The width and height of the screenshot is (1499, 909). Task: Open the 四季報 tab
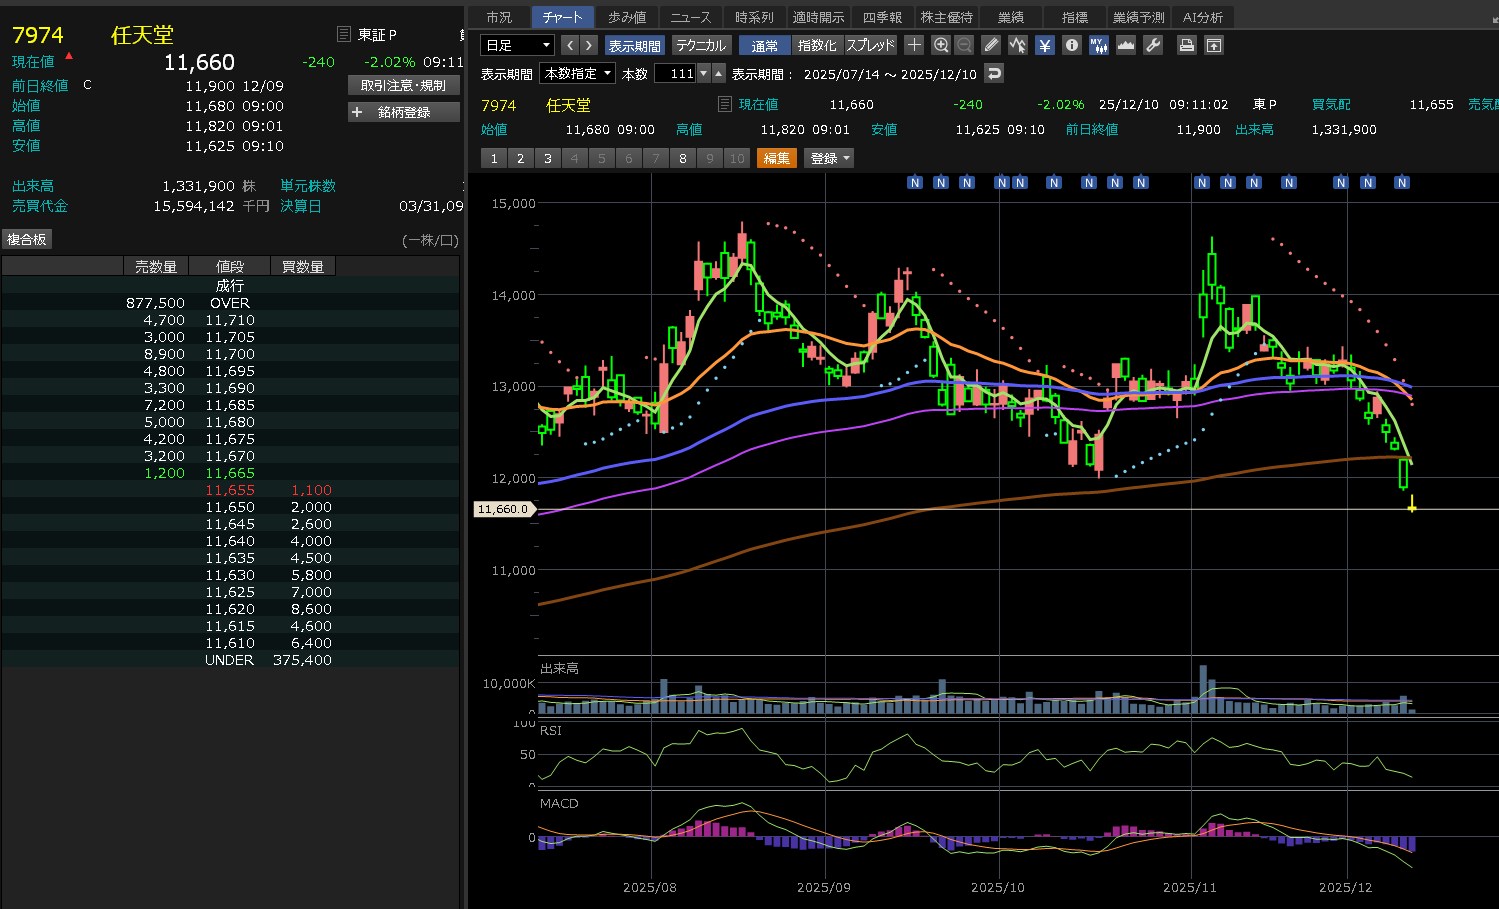tap(882, 17)
